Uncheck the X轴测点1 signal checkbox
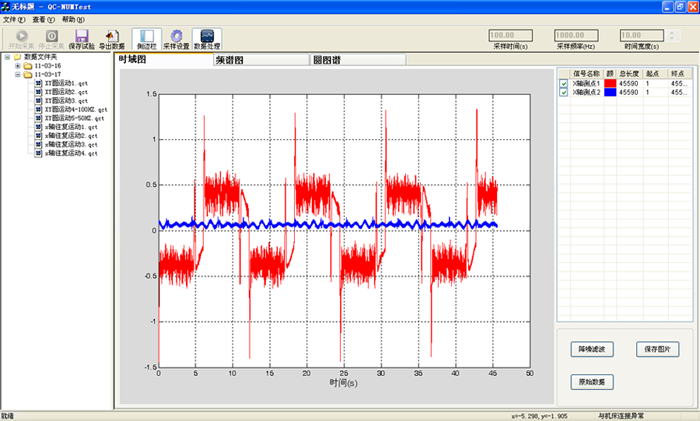 click(564, 83)
